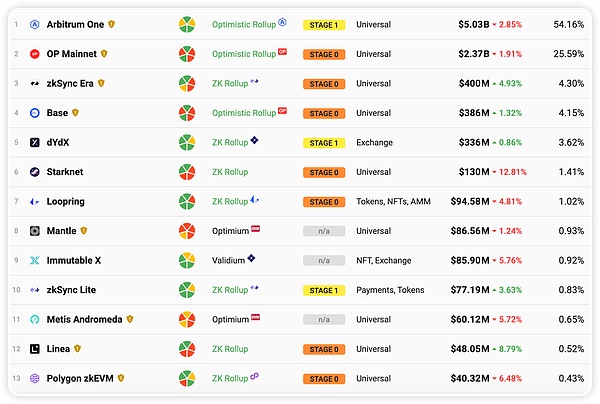Viewport: 600px width, 404px height.
Task: Click the Immutable X logo icon
Action: tap(35, 260)
